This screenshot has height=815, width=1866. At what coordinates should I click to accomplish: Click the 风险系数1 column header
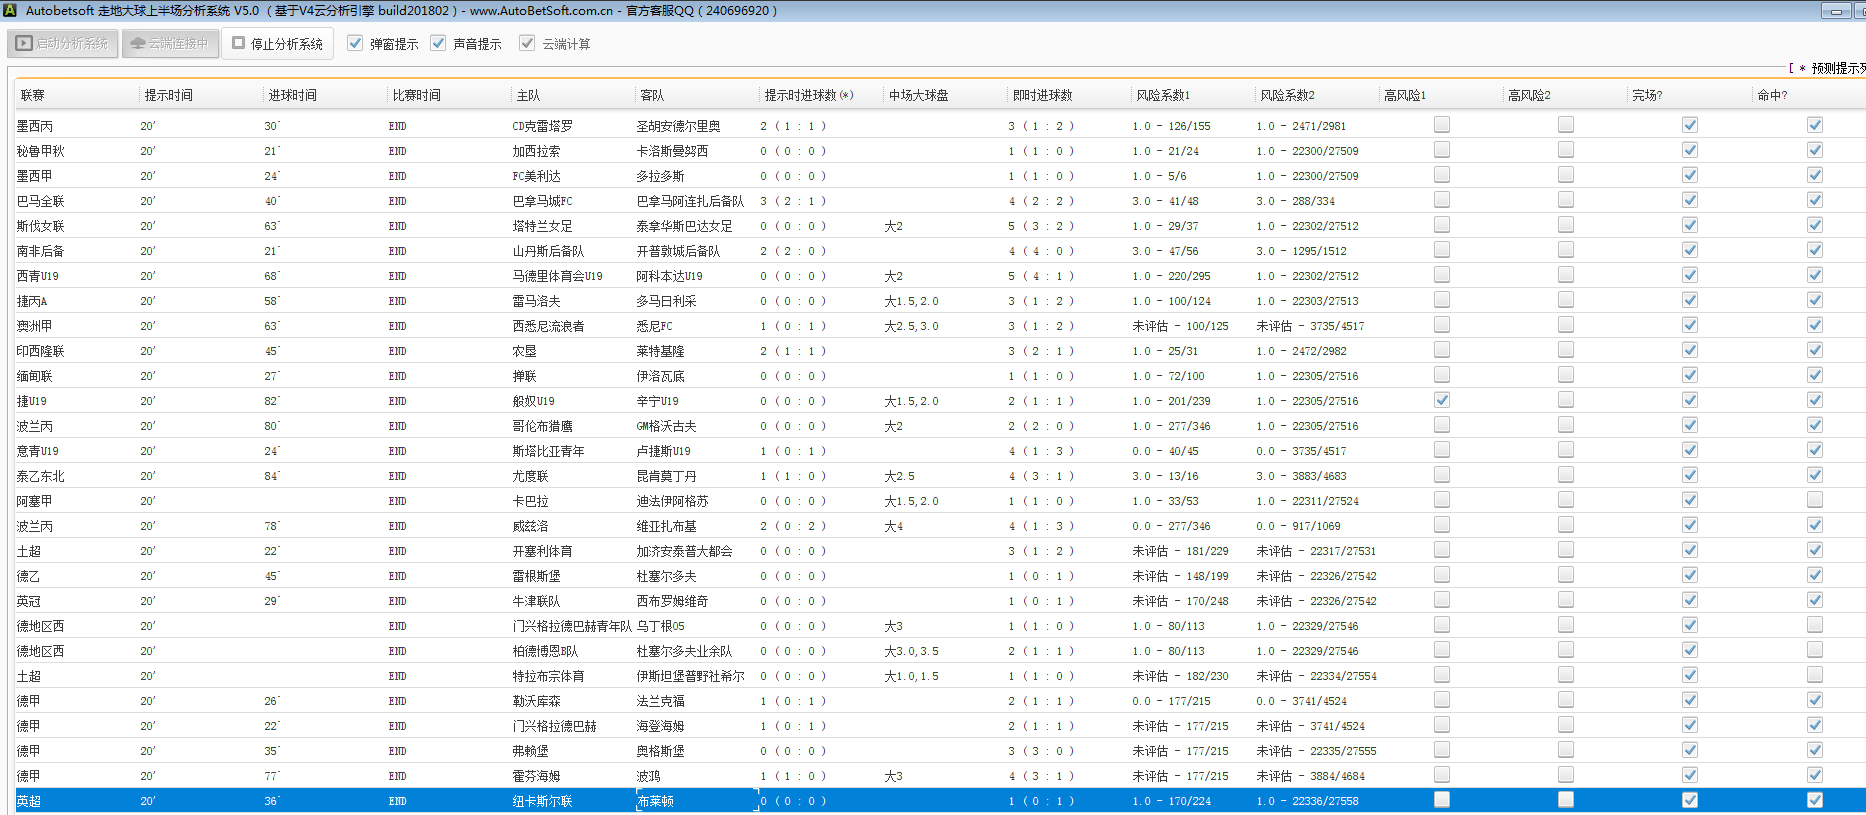click(1163, 95)
